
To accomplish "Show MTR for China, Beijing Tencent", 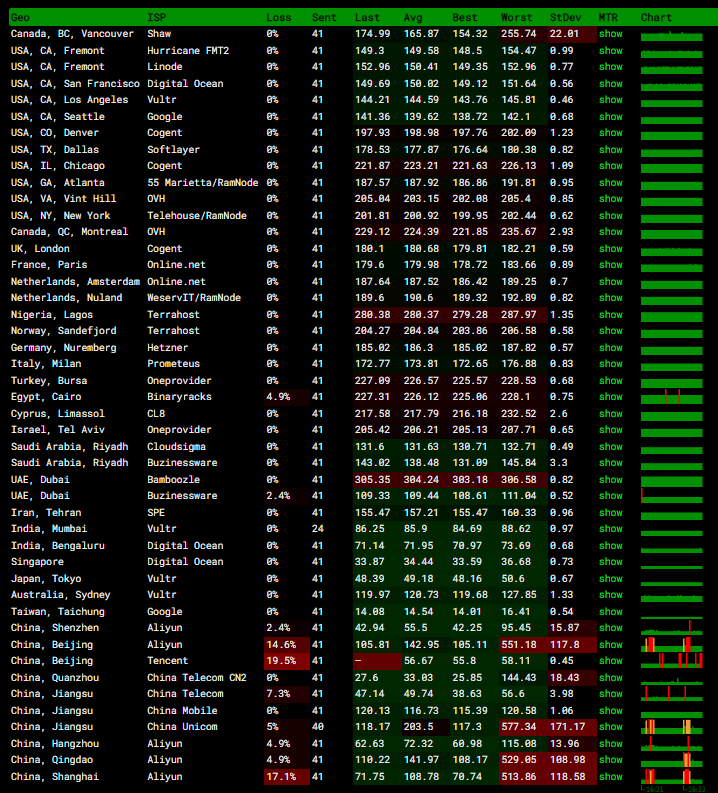I will point(610,661).
